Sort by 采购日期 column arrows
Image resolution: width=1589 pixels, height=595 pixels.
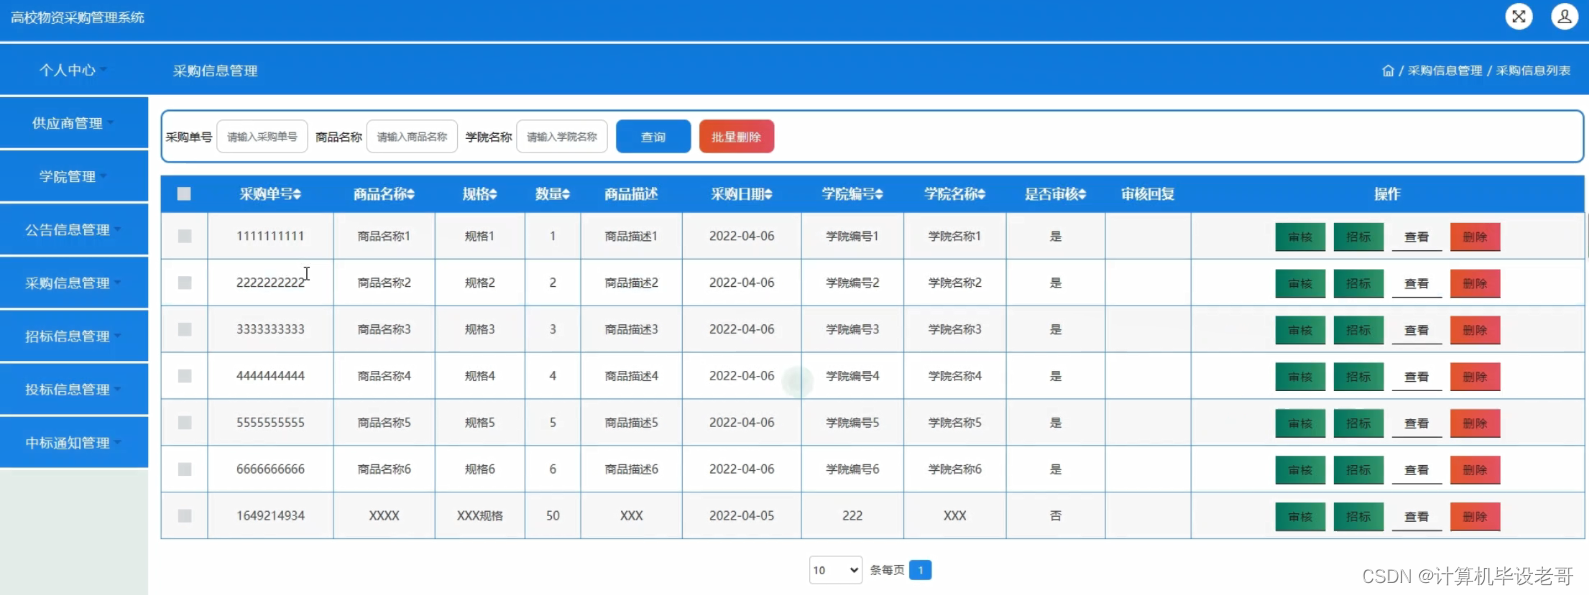(768, 194)
